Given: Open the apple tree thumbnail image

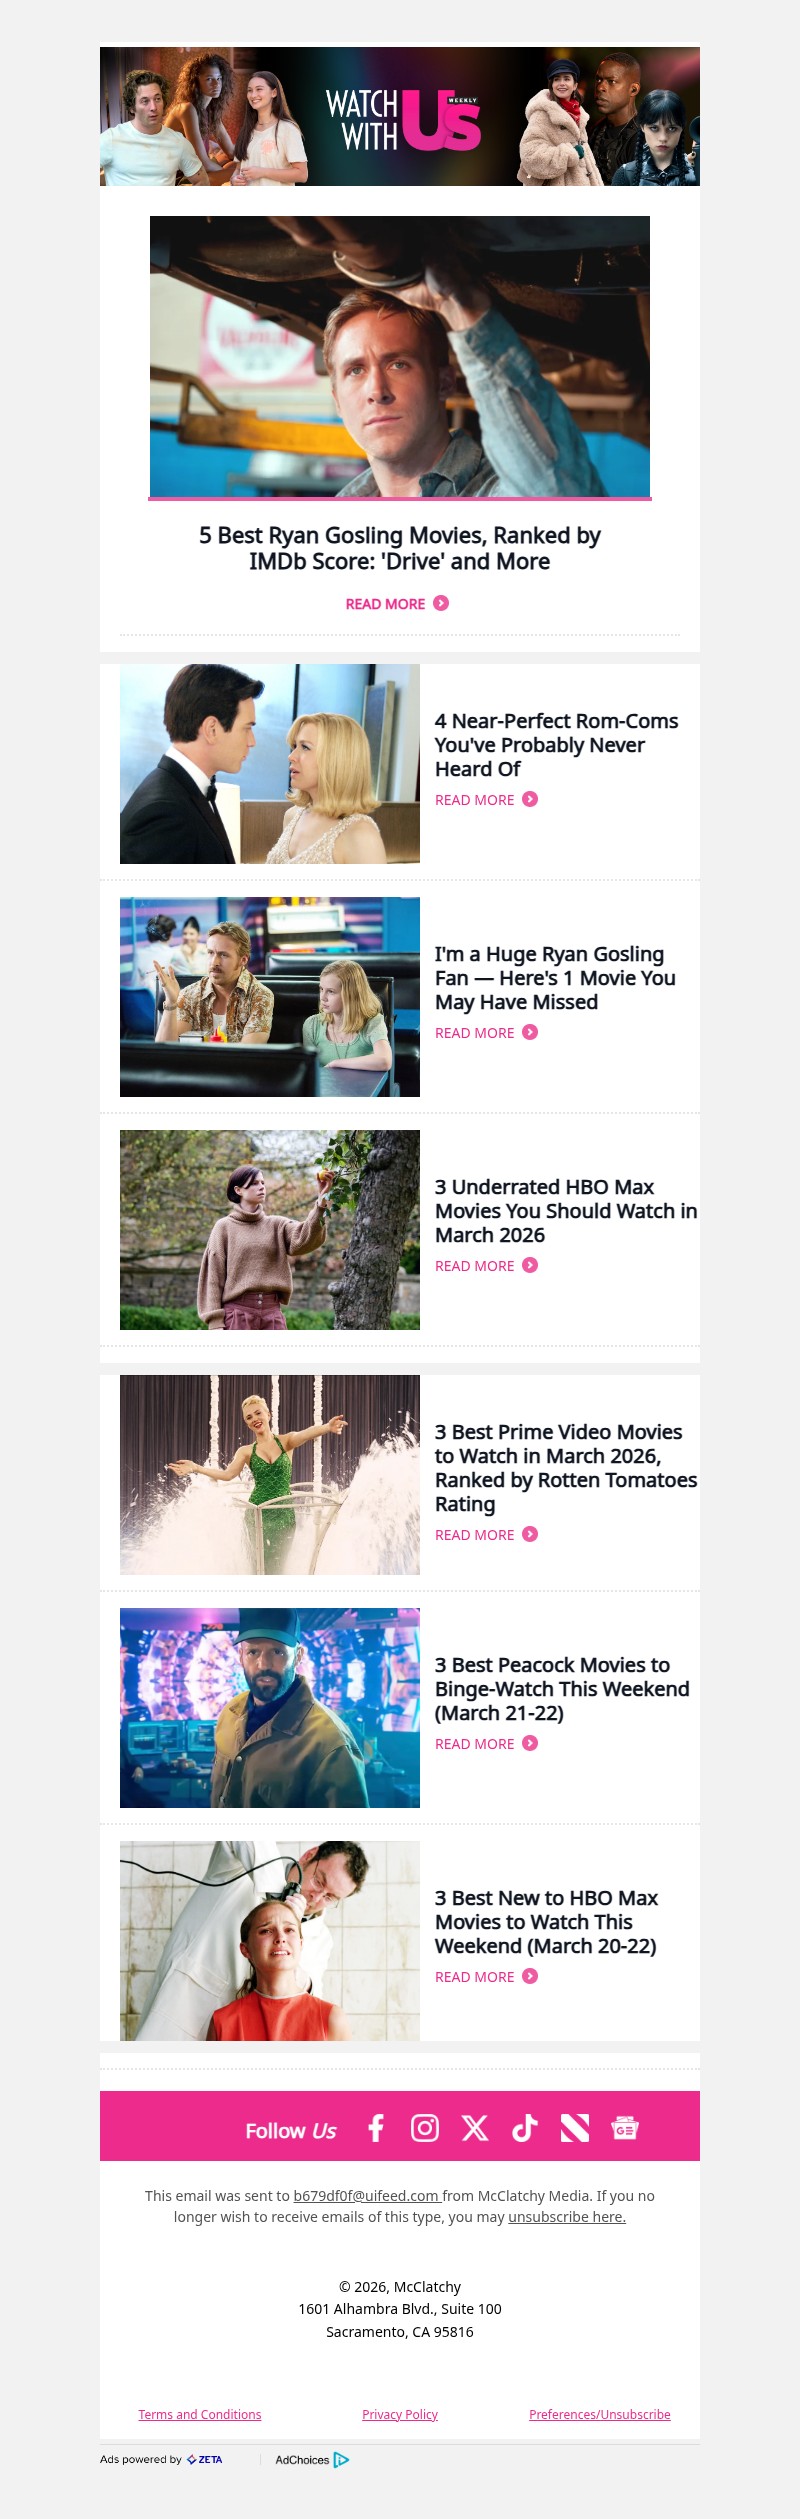Looking at the screenshot, I should [270, 1230].
